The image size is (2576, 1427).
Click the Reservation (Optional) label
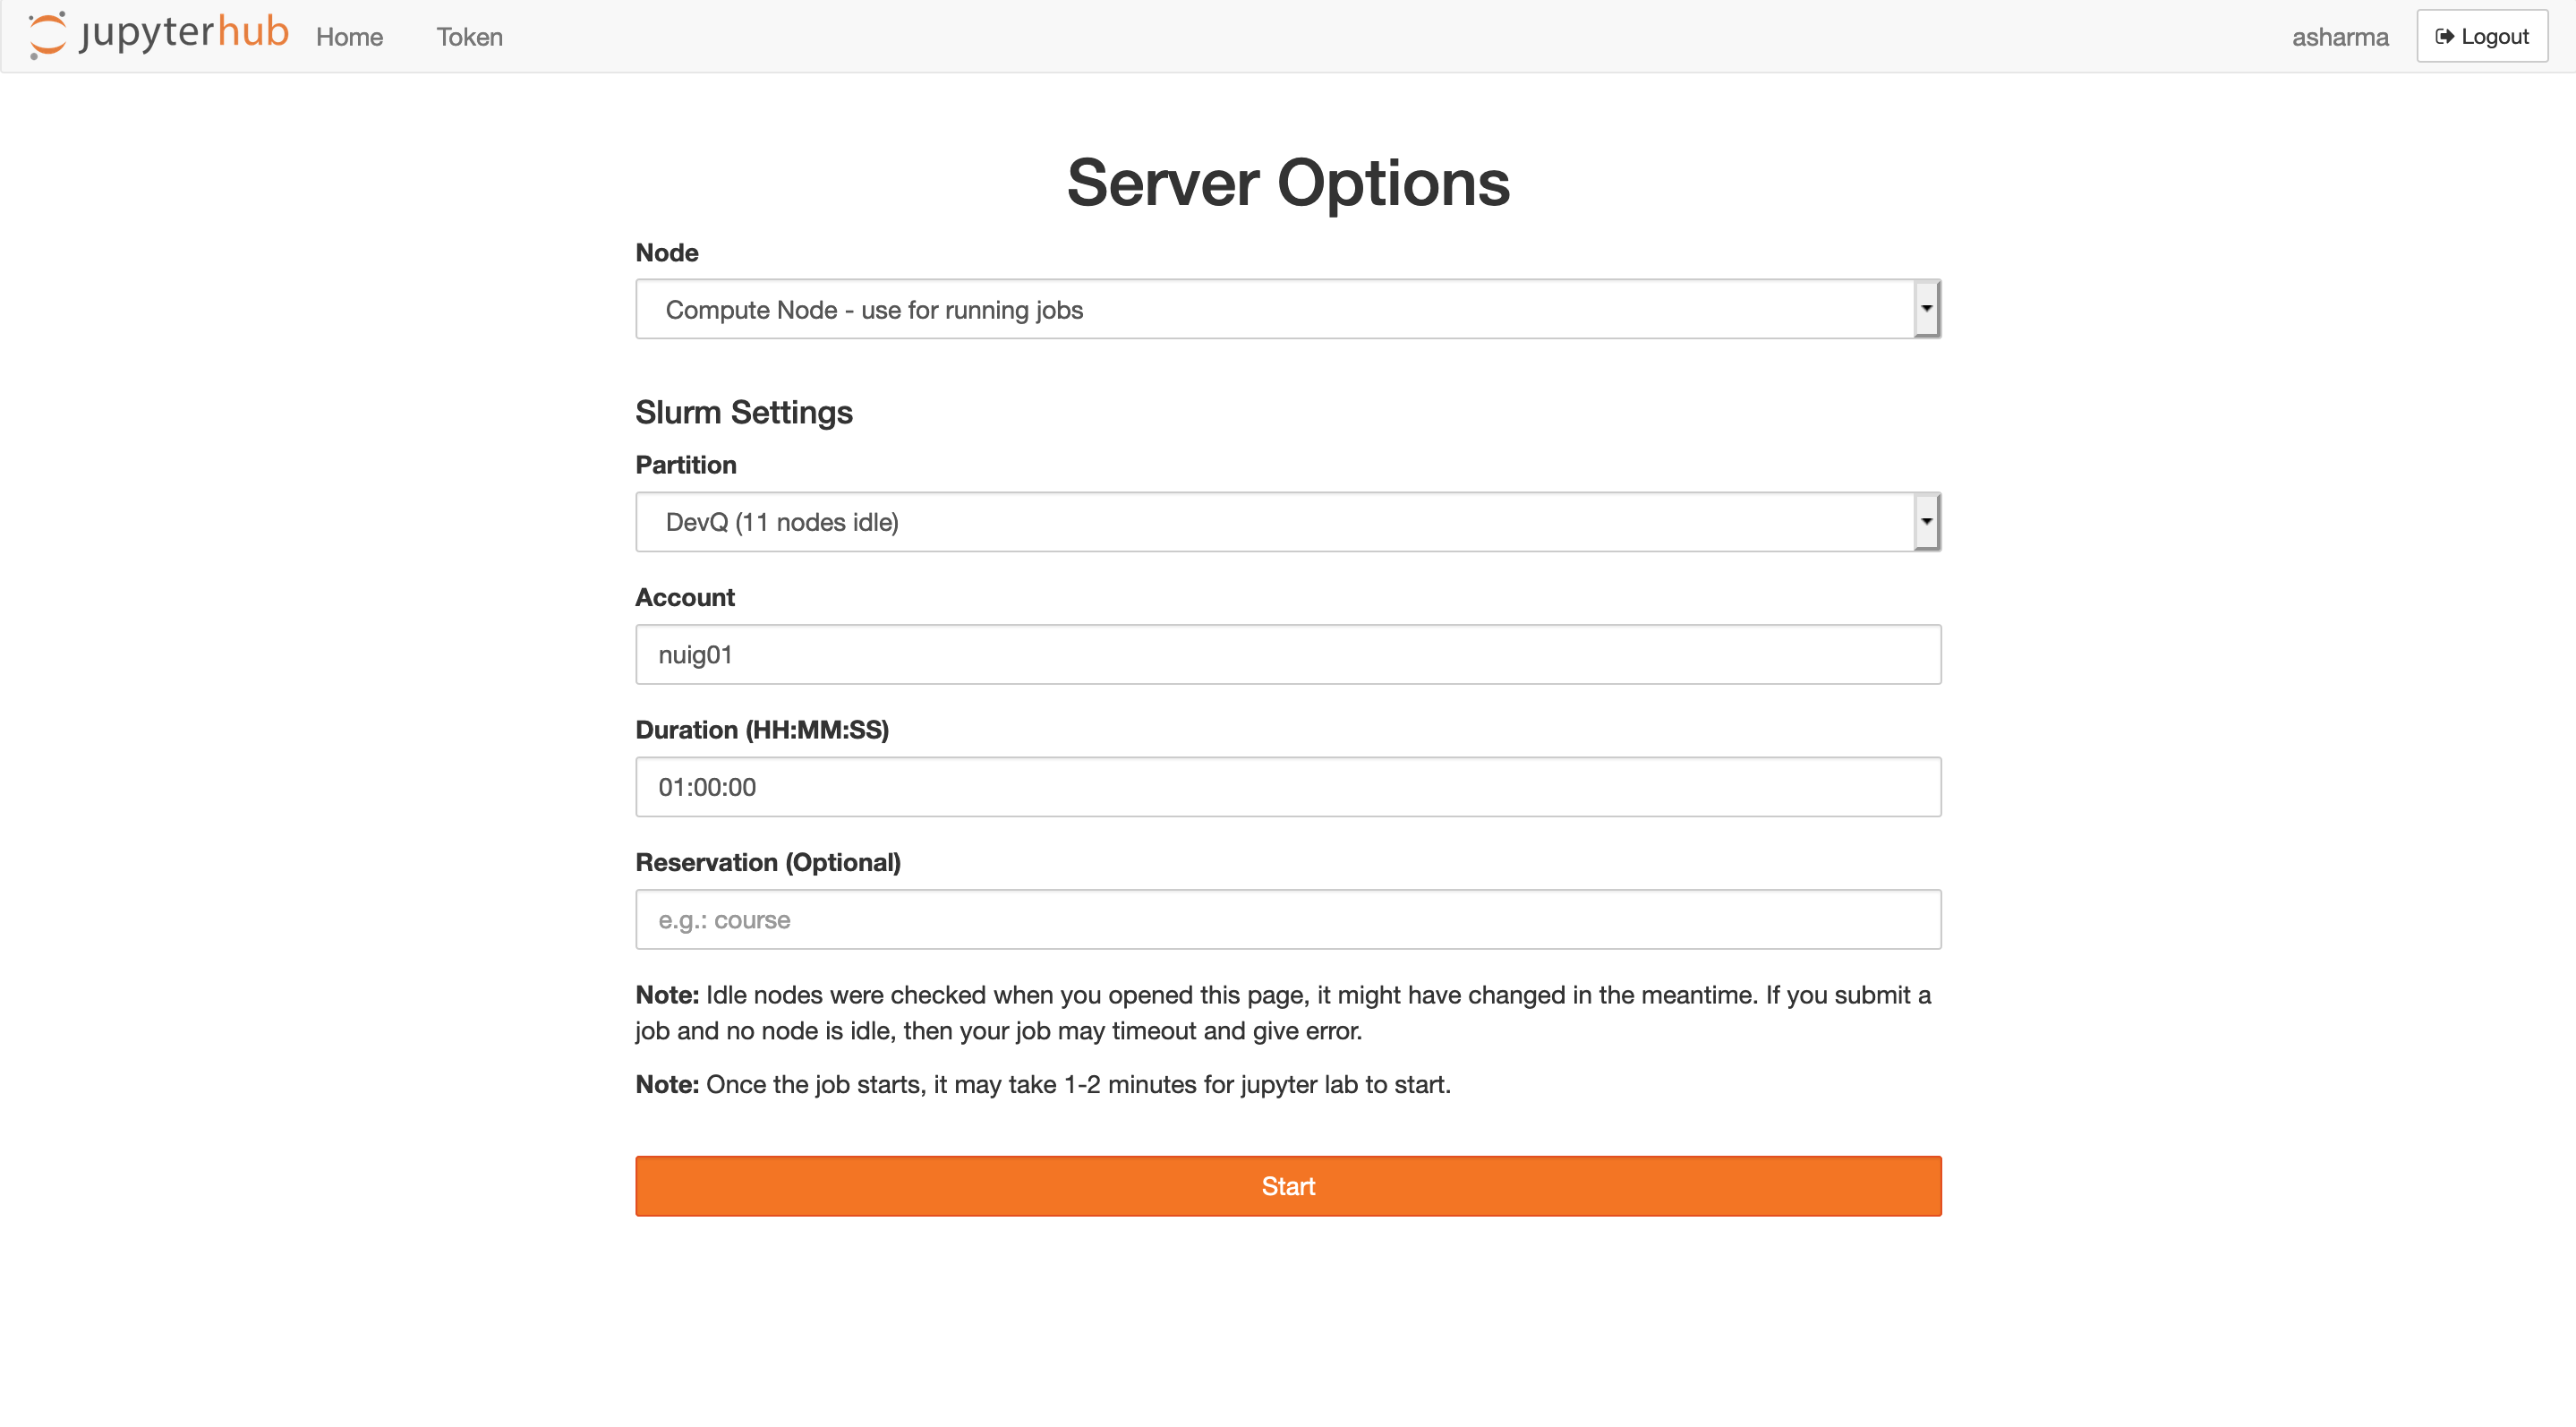(x=768, y=863)
